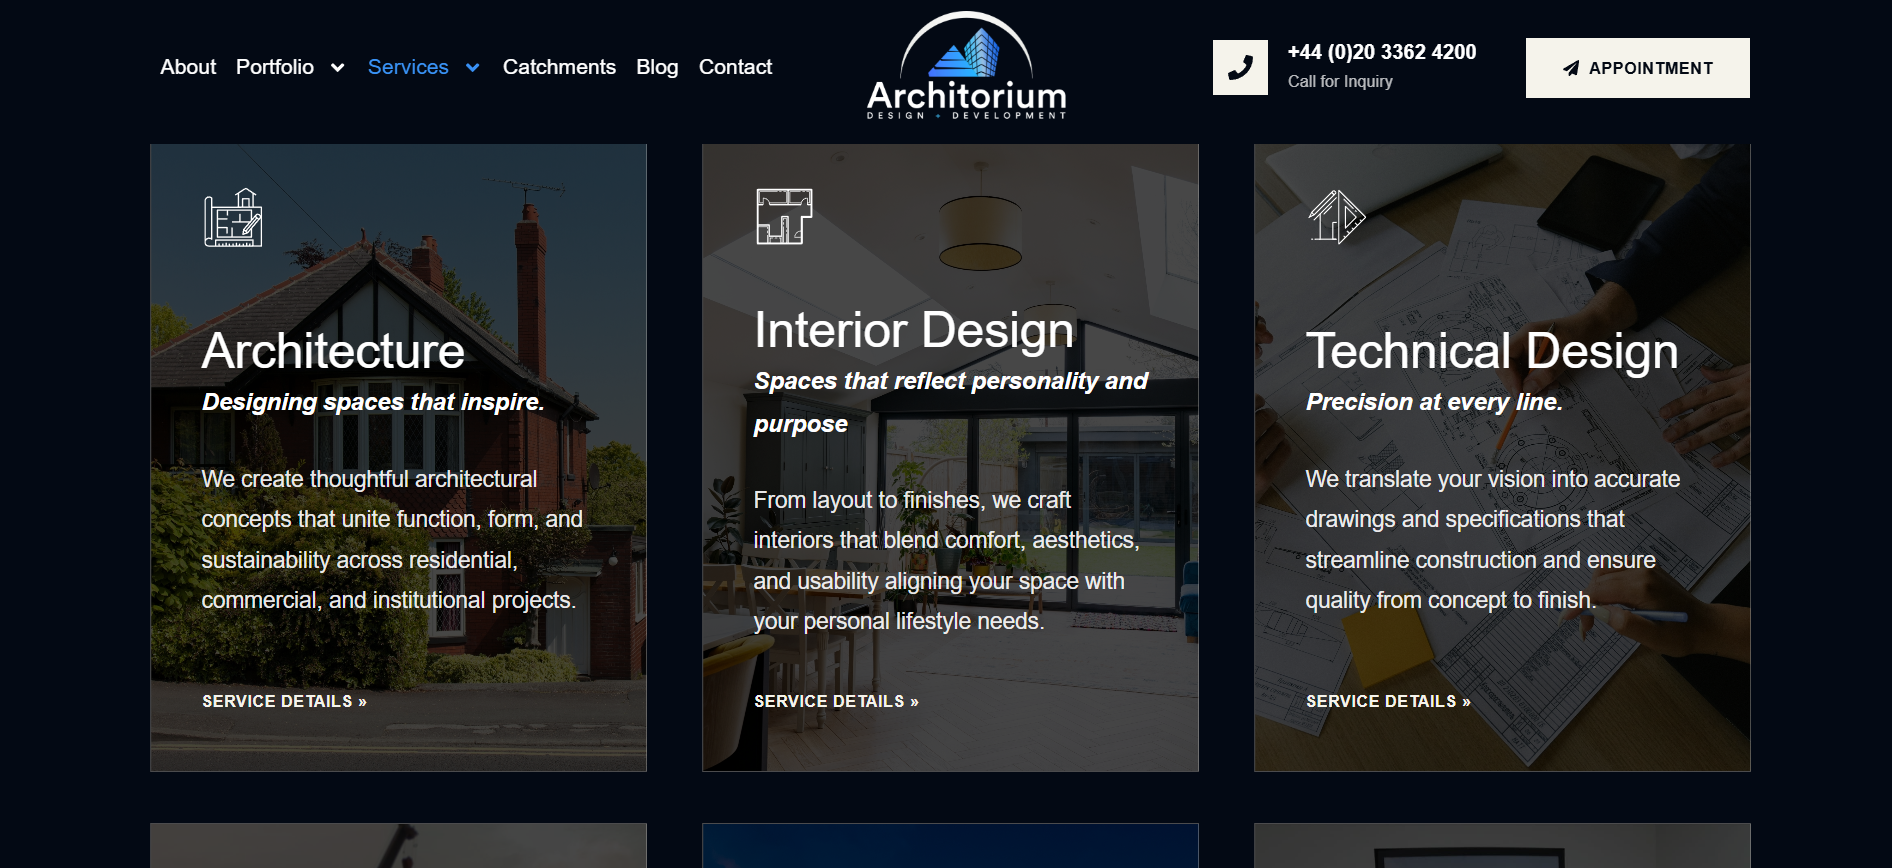Expand the Portfolio dropdown chevron

point(338,68)
